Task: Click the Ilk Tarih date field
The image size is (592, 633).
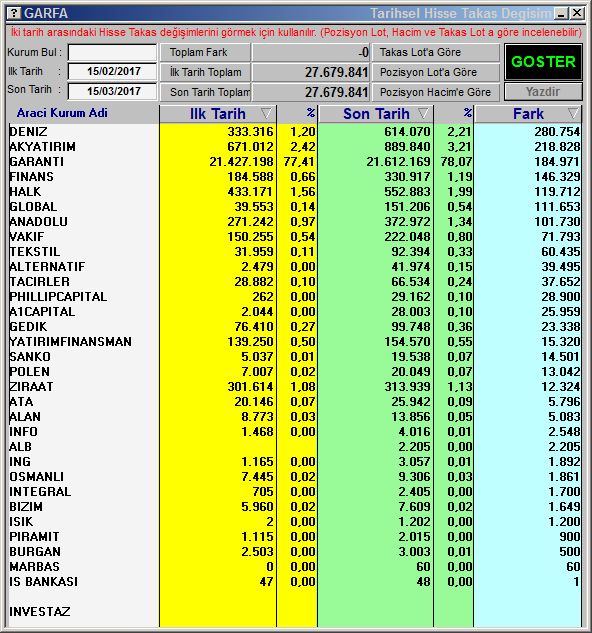Action: coord(112,71)
